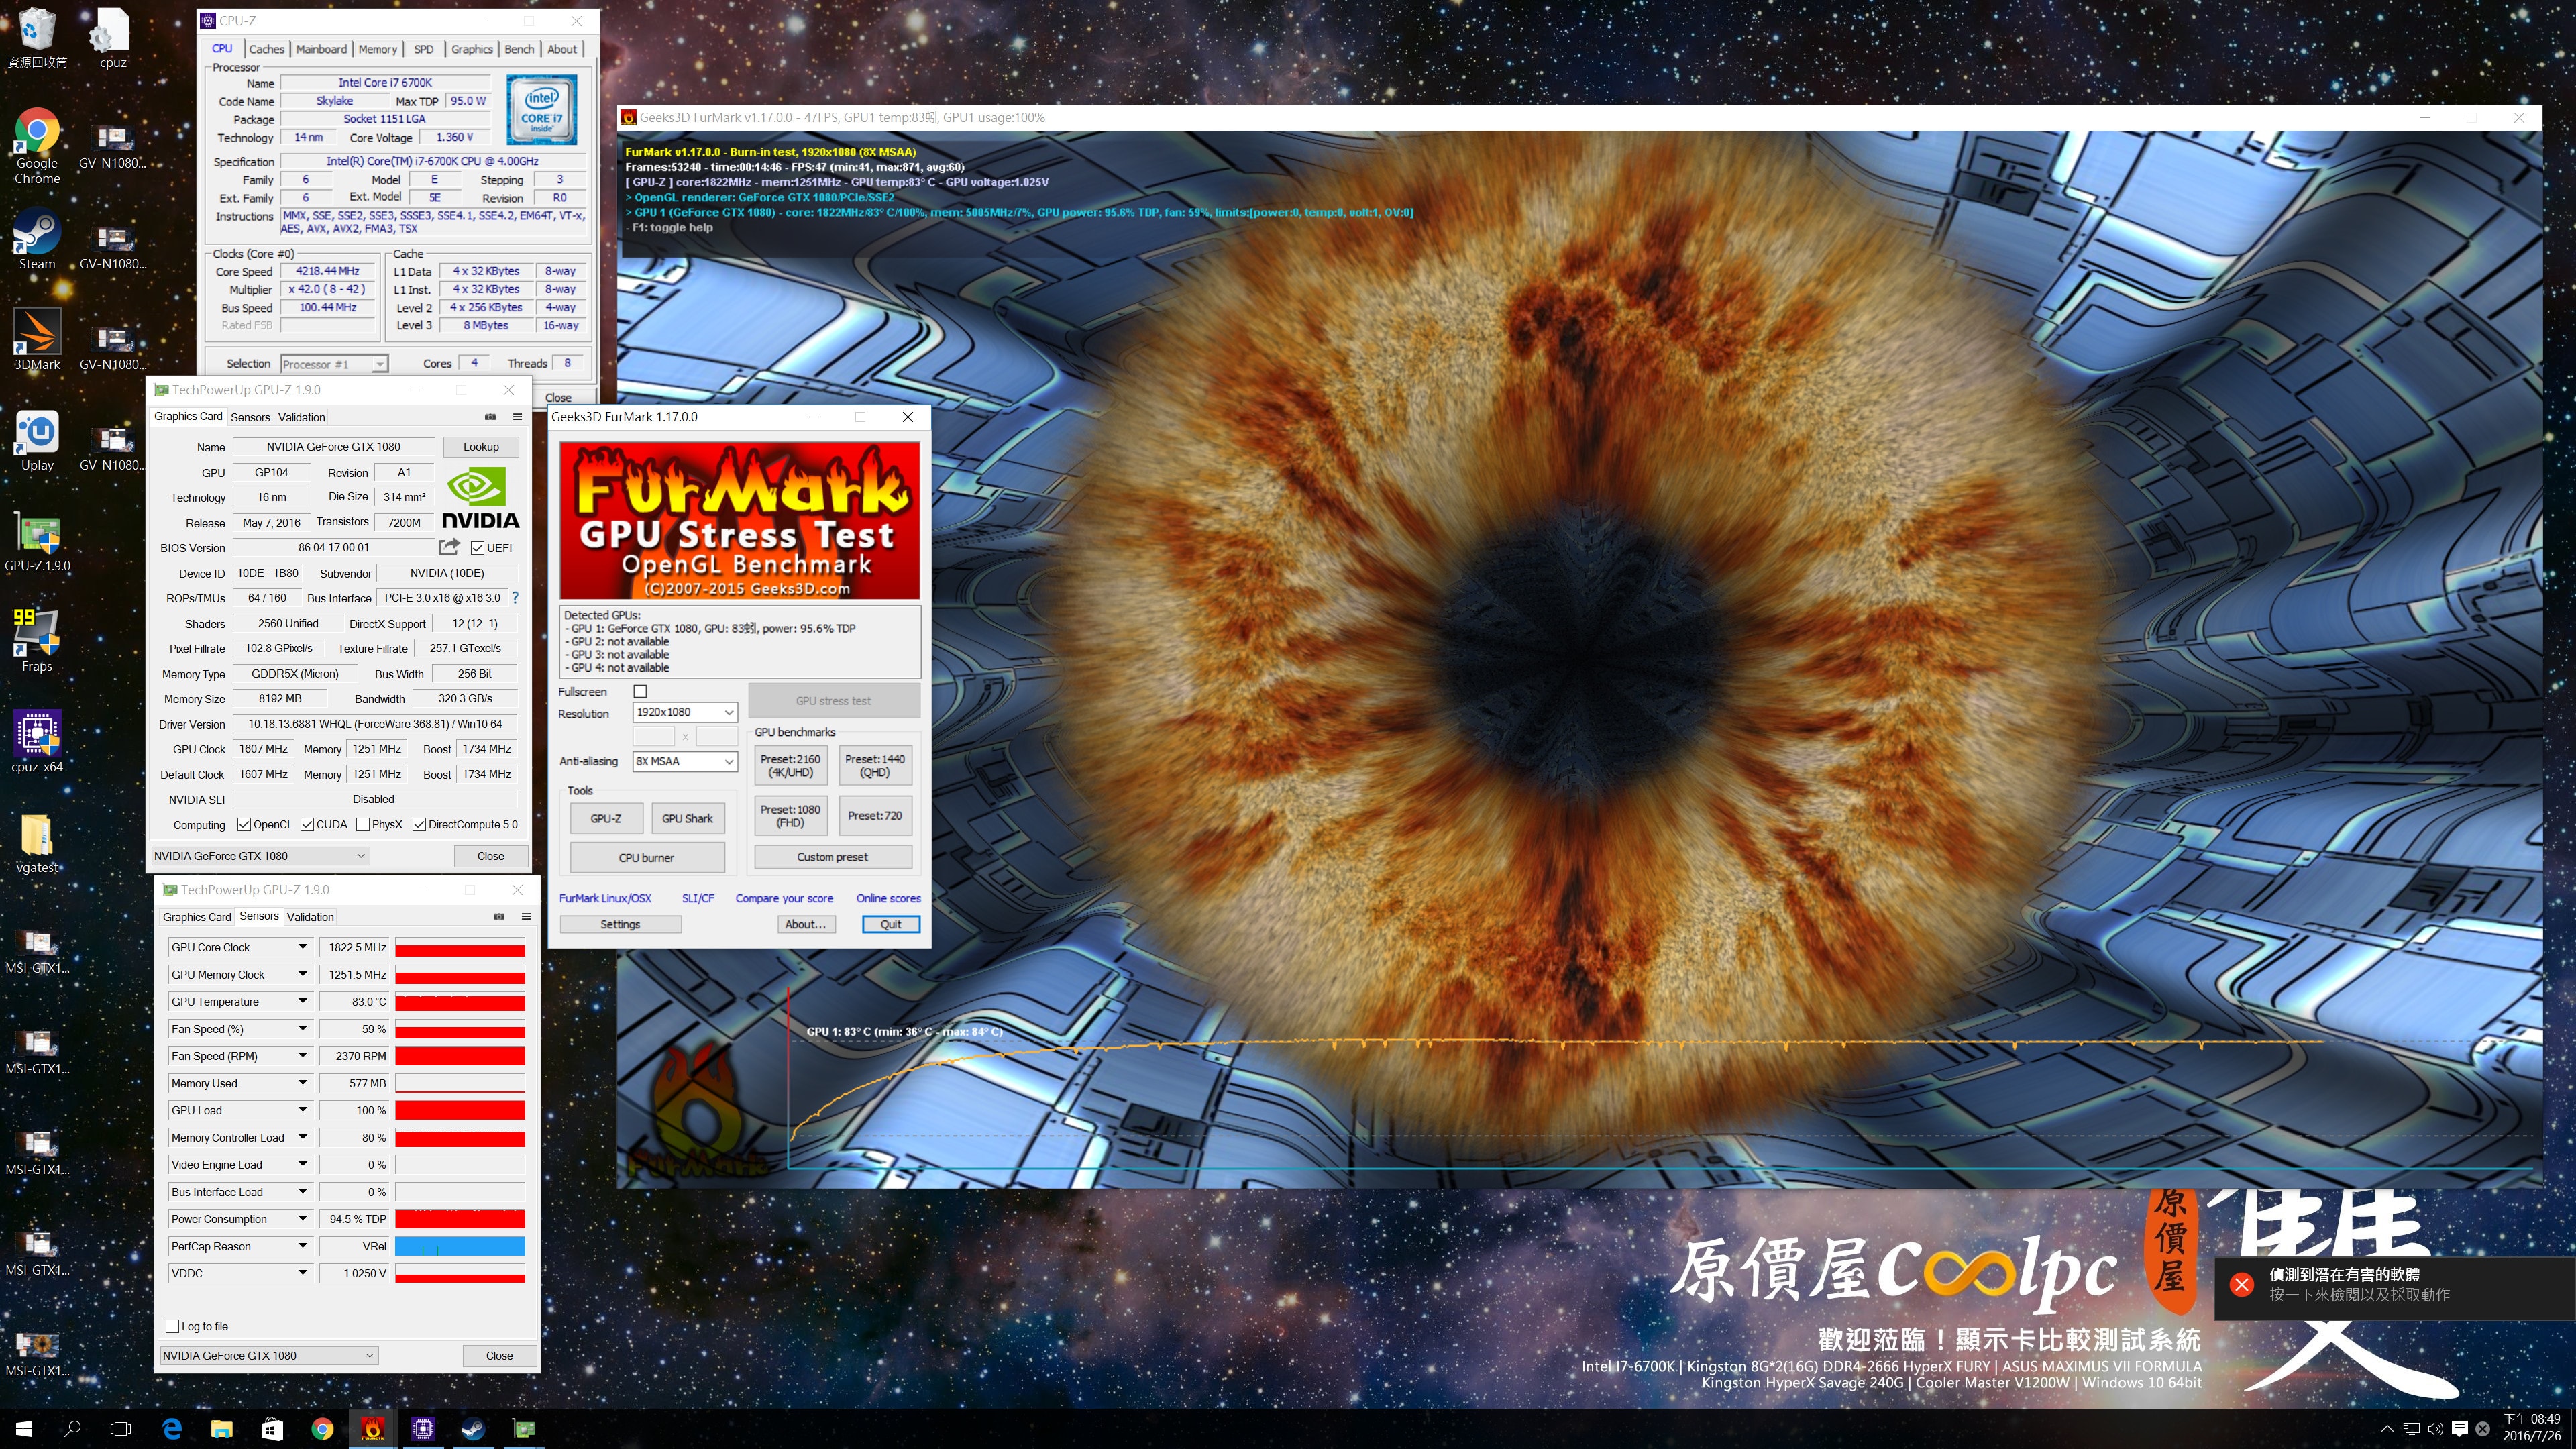This screenshot has width=2576, height=1449.
Task: Expand the GPU Core Clock sensor dropdown arrow
Action: coord(302,947)
